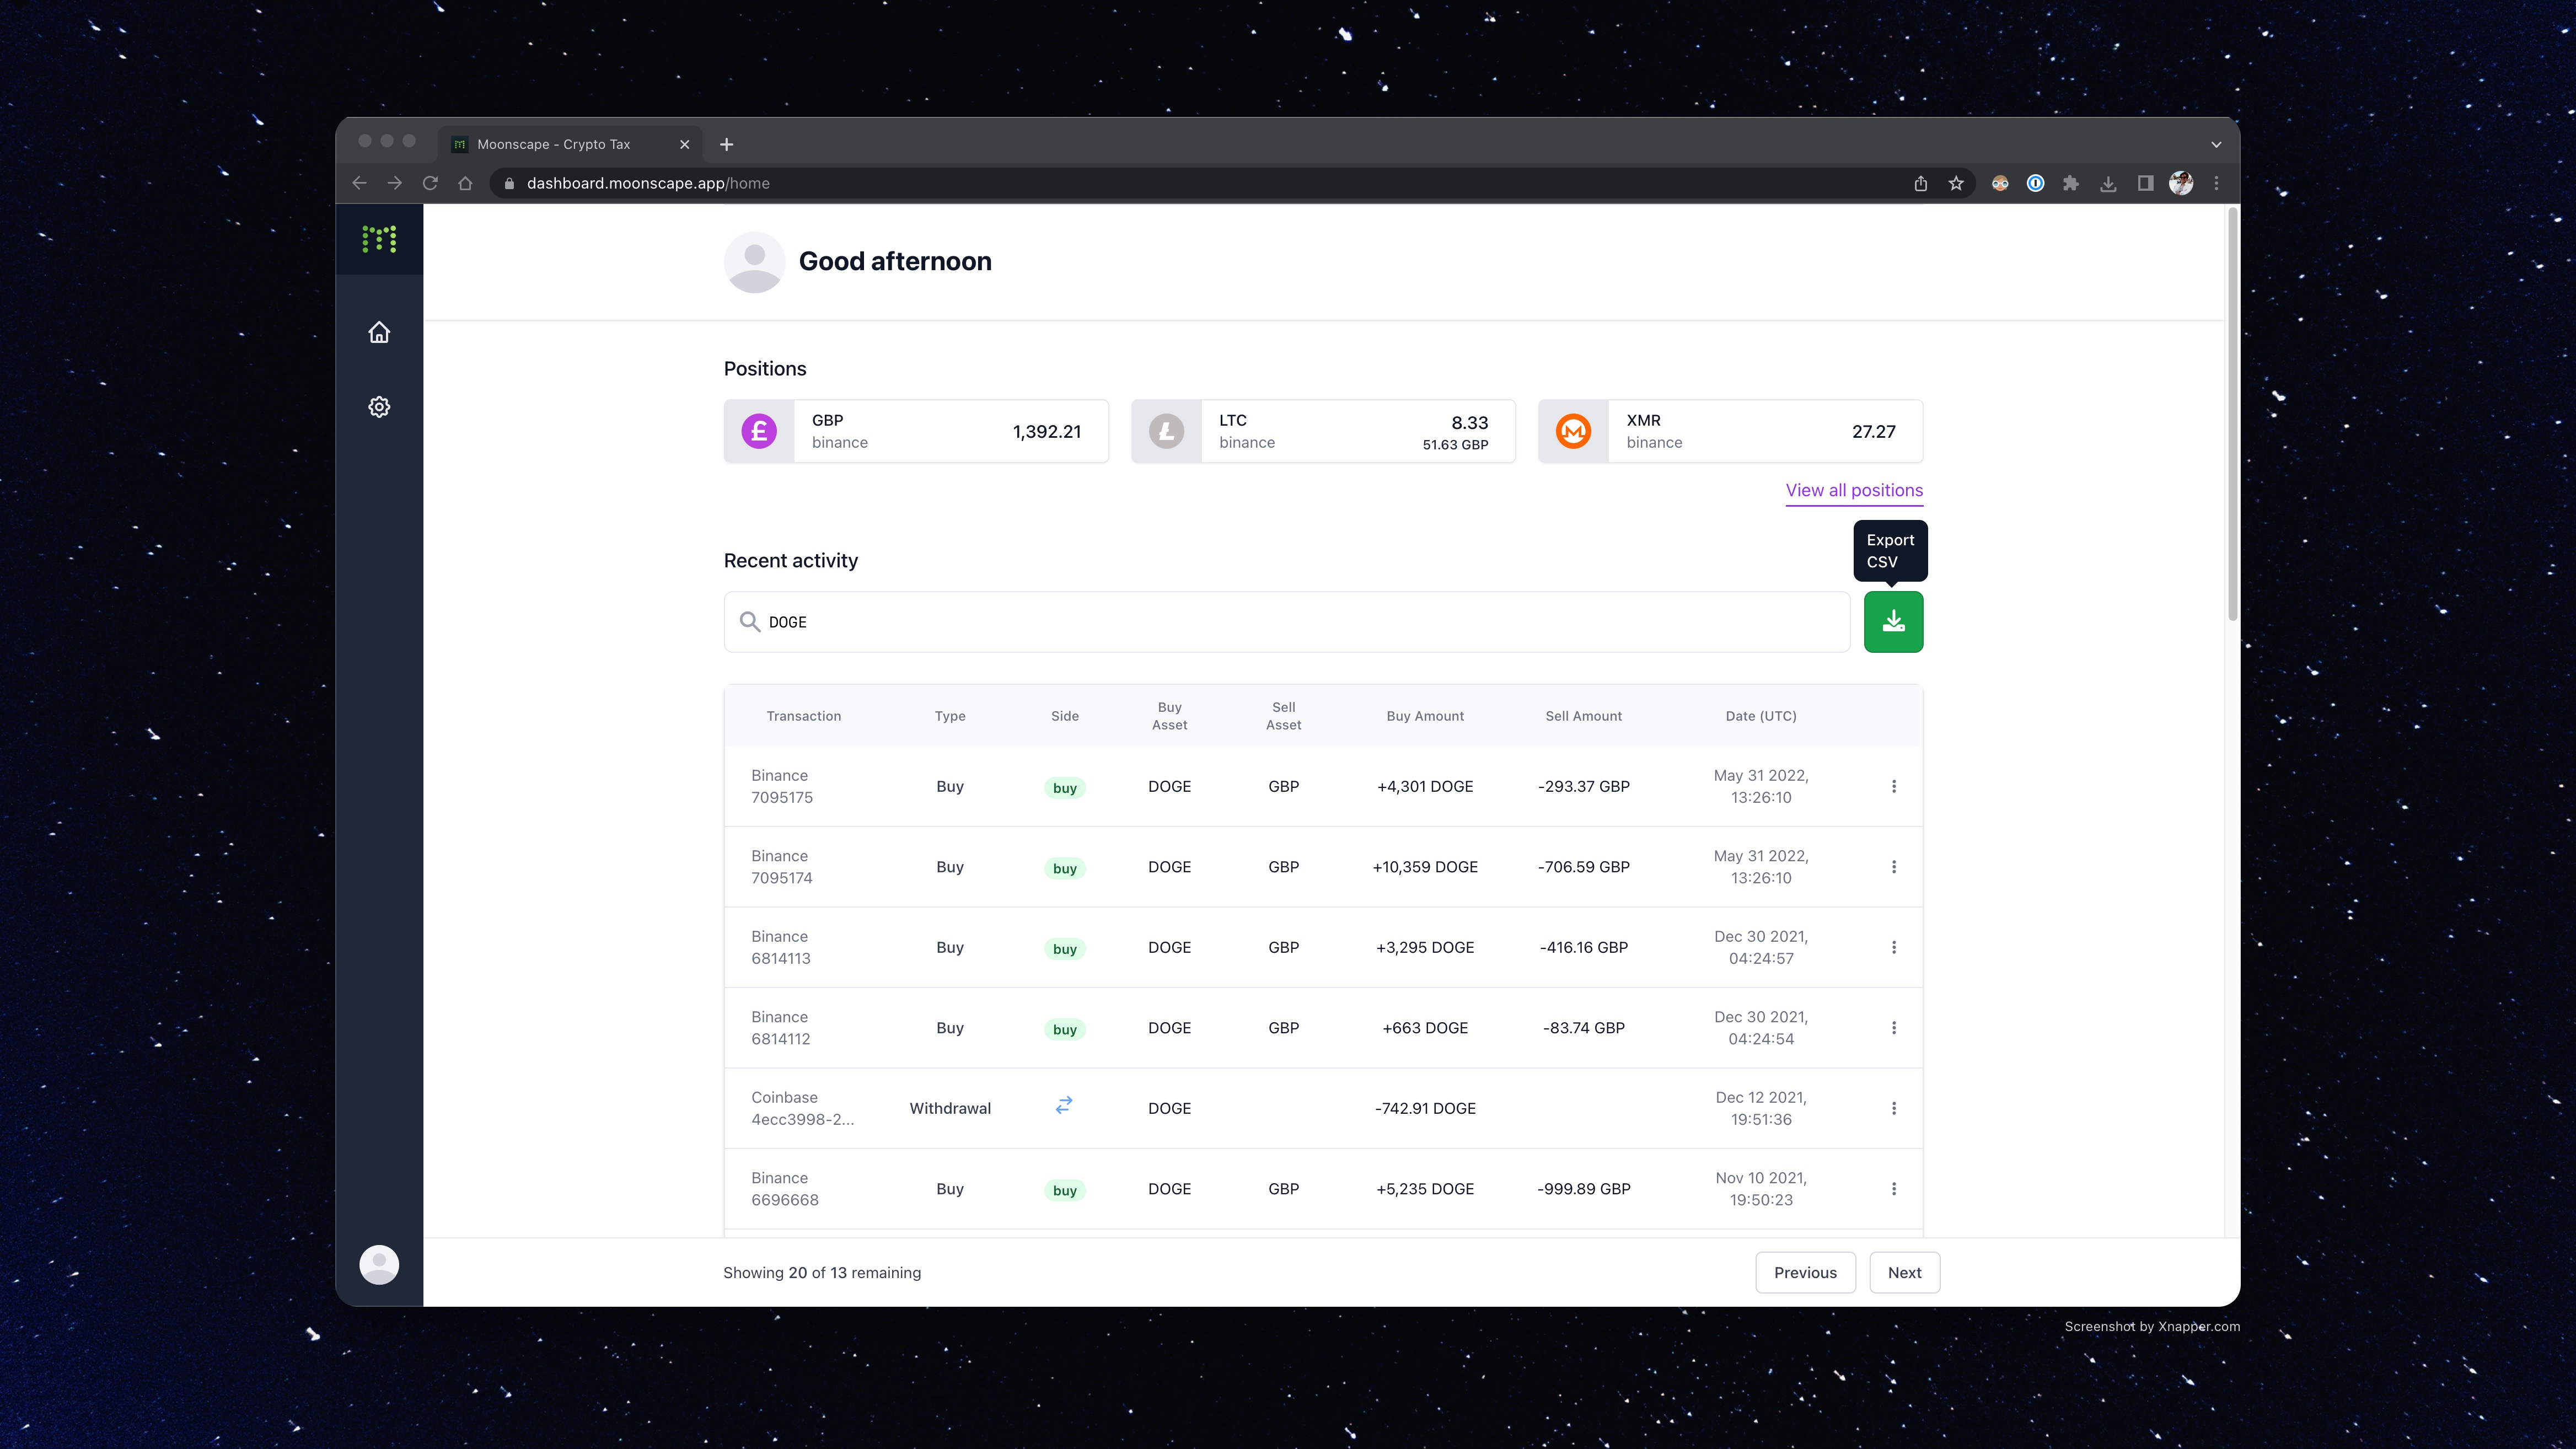The height and width of the screenshot is (1449, 2576).
Task: Reload the page with refresh icon
Action: coord(430,183)
